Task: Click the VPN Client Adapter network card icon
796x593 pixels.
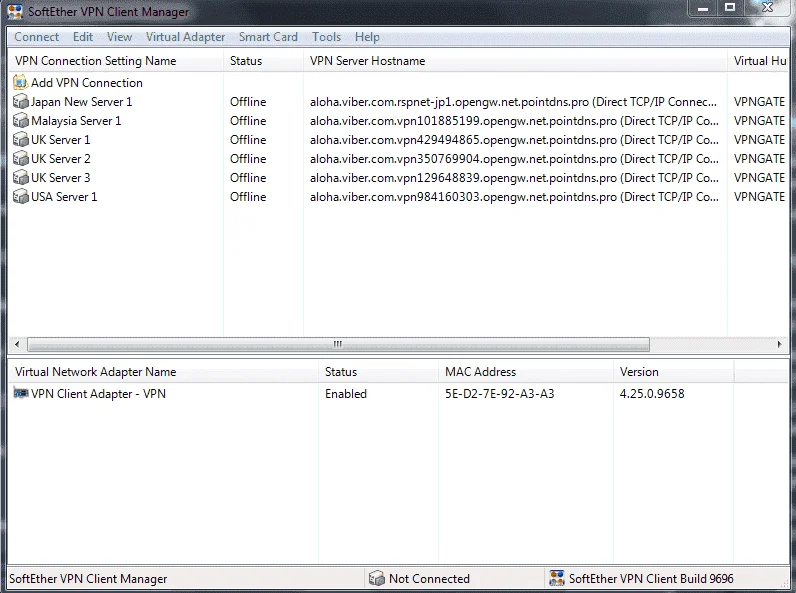Action: tap(21, 393)
